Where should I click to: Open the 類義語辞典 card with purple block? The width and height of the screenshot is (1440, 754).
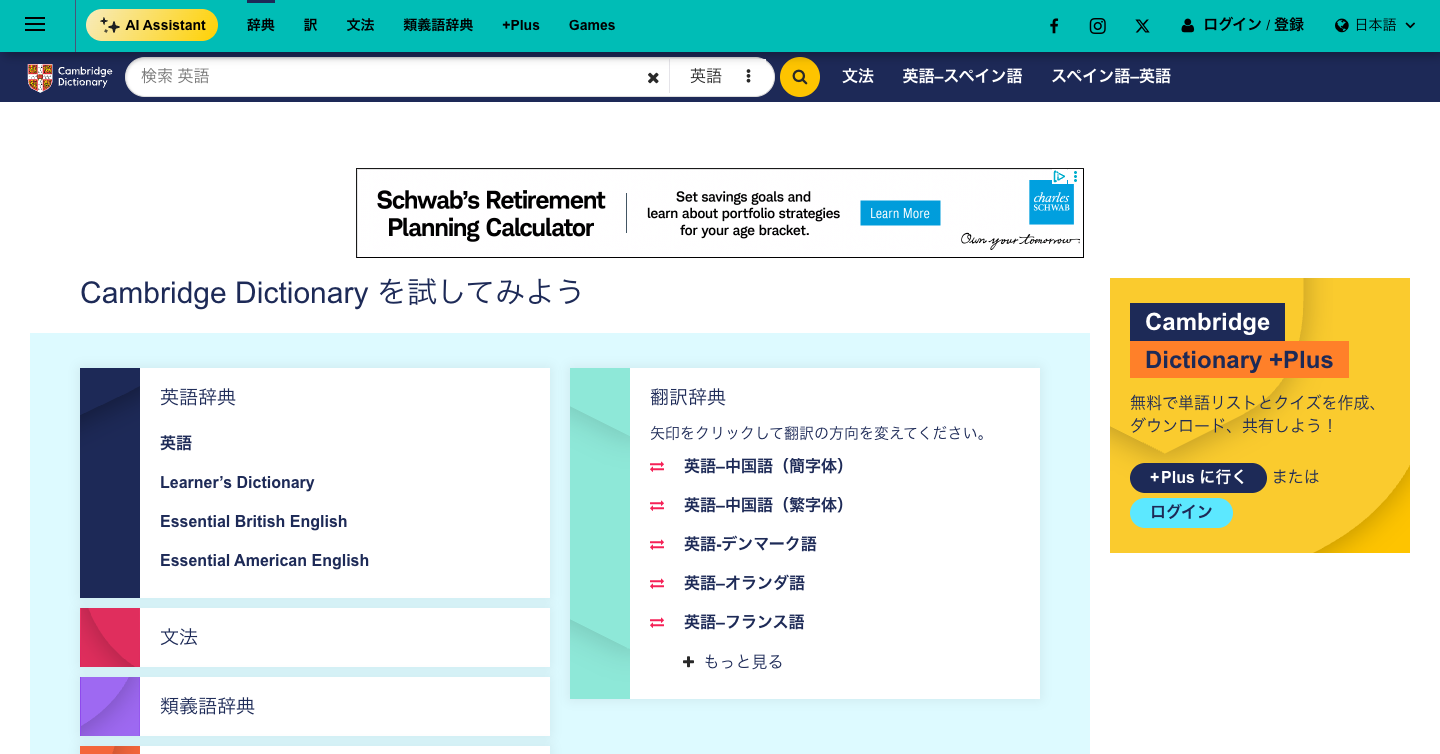click(x=315, y=706)
